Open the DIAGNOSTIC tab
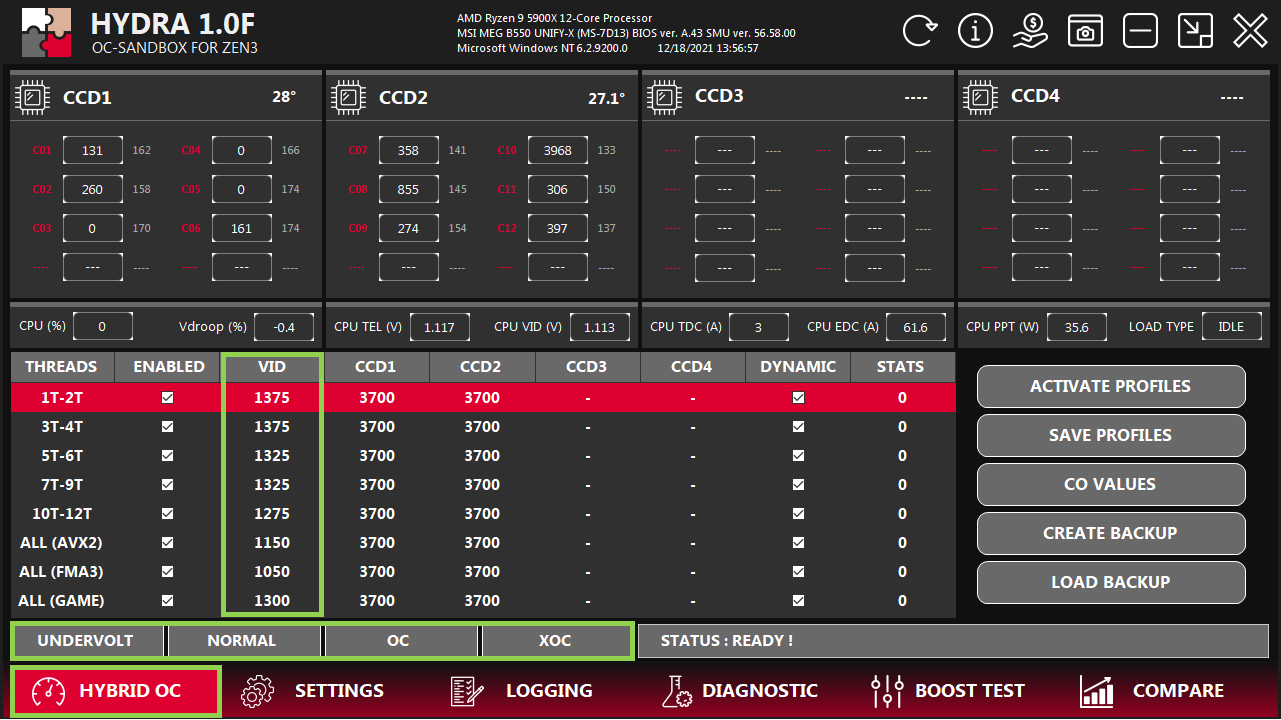This screenshot has width=1281, height=720. pos(740,691)
